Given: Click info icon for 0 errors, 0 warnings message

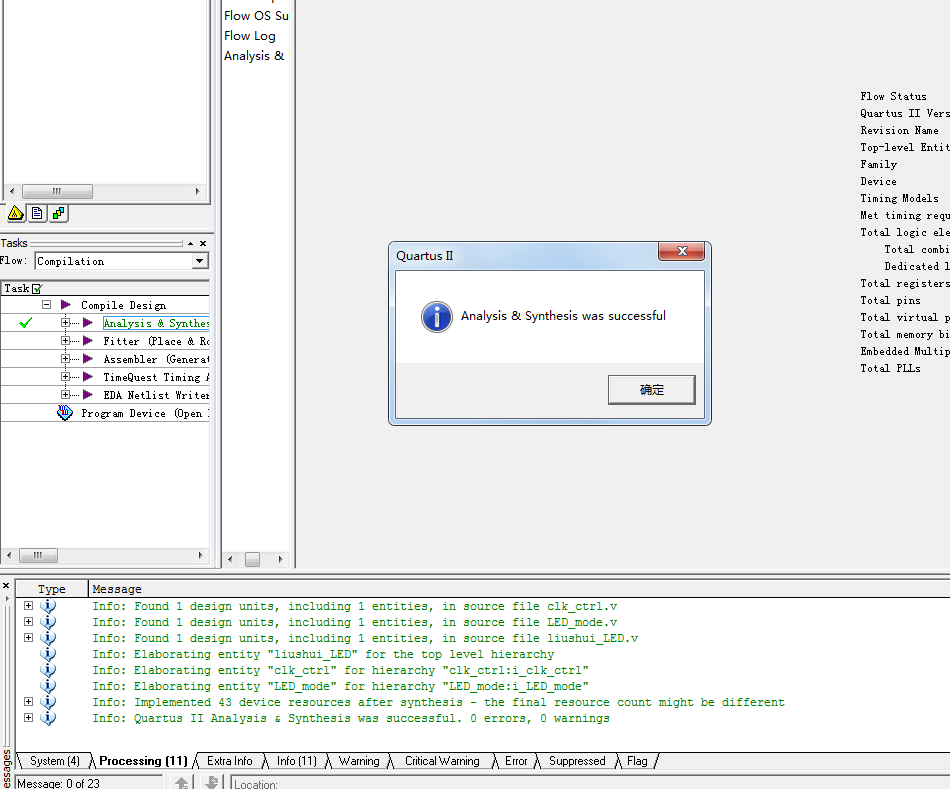Looking at the screenshot, I should pos(48,717).
